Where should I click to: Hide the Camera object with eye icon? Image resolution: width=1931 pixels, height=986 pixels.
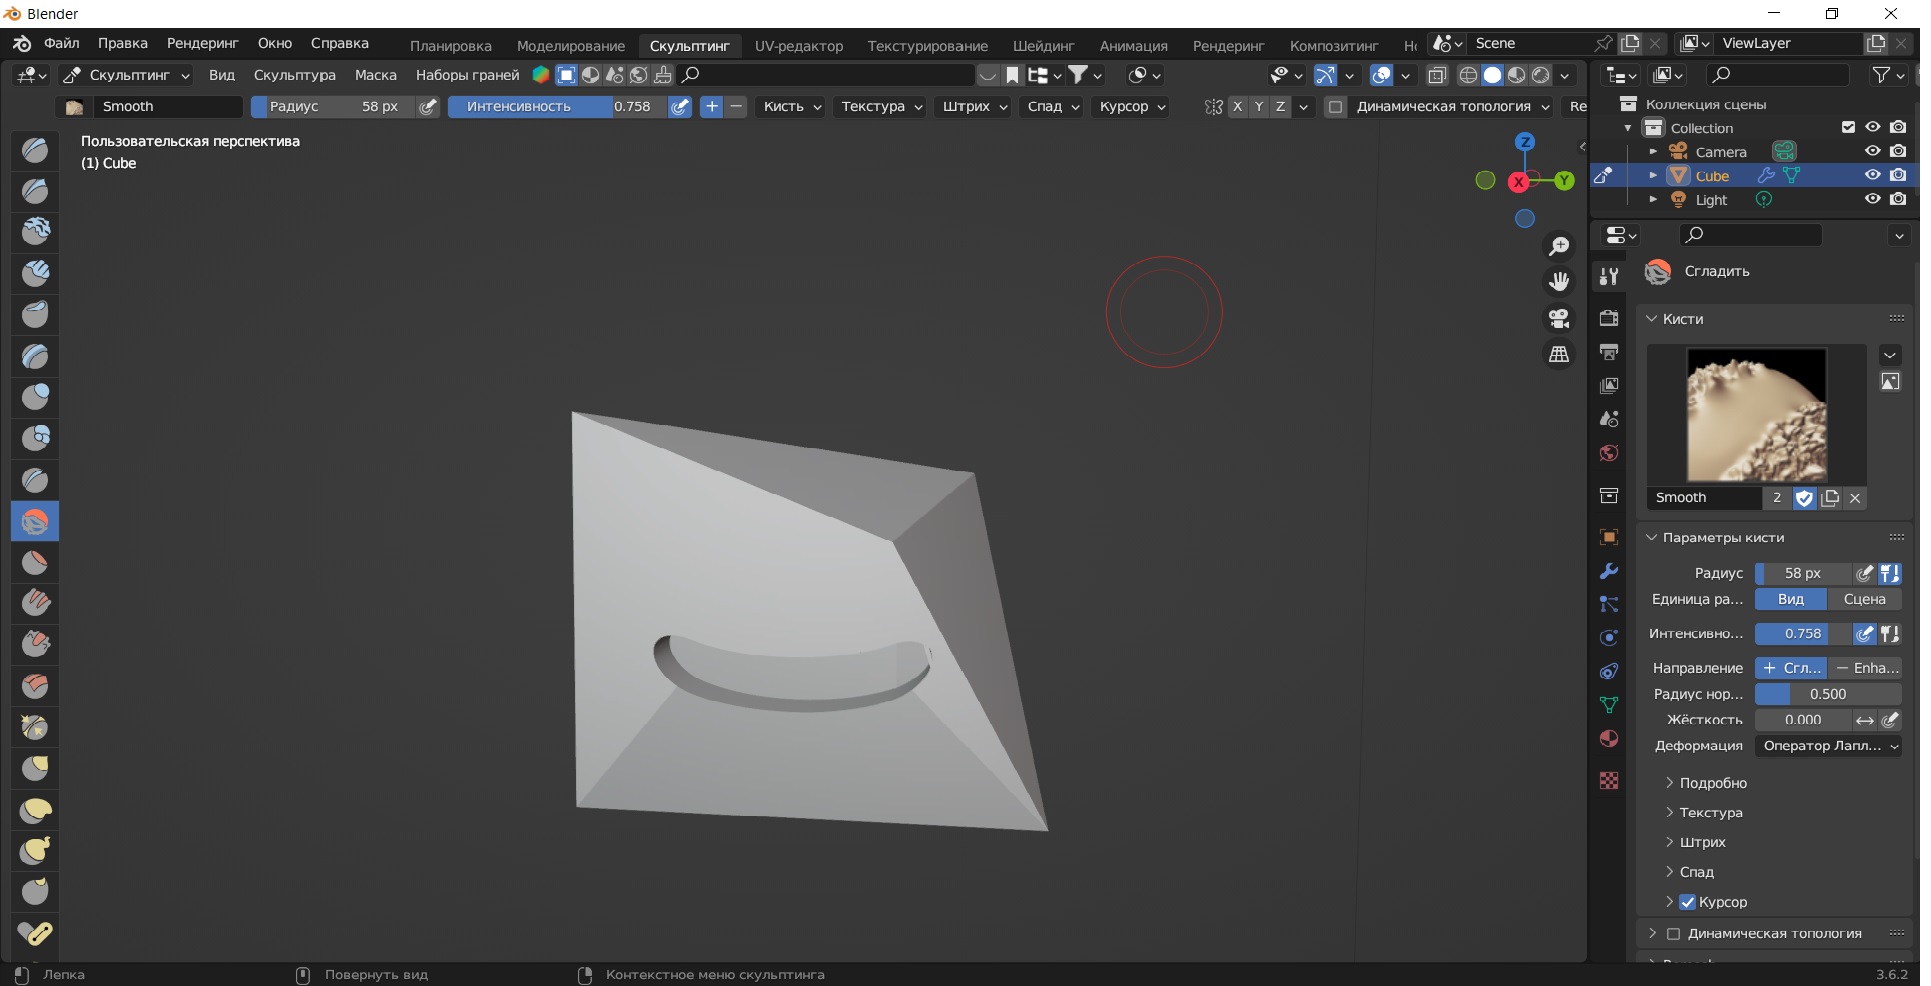coord(1872,151)
